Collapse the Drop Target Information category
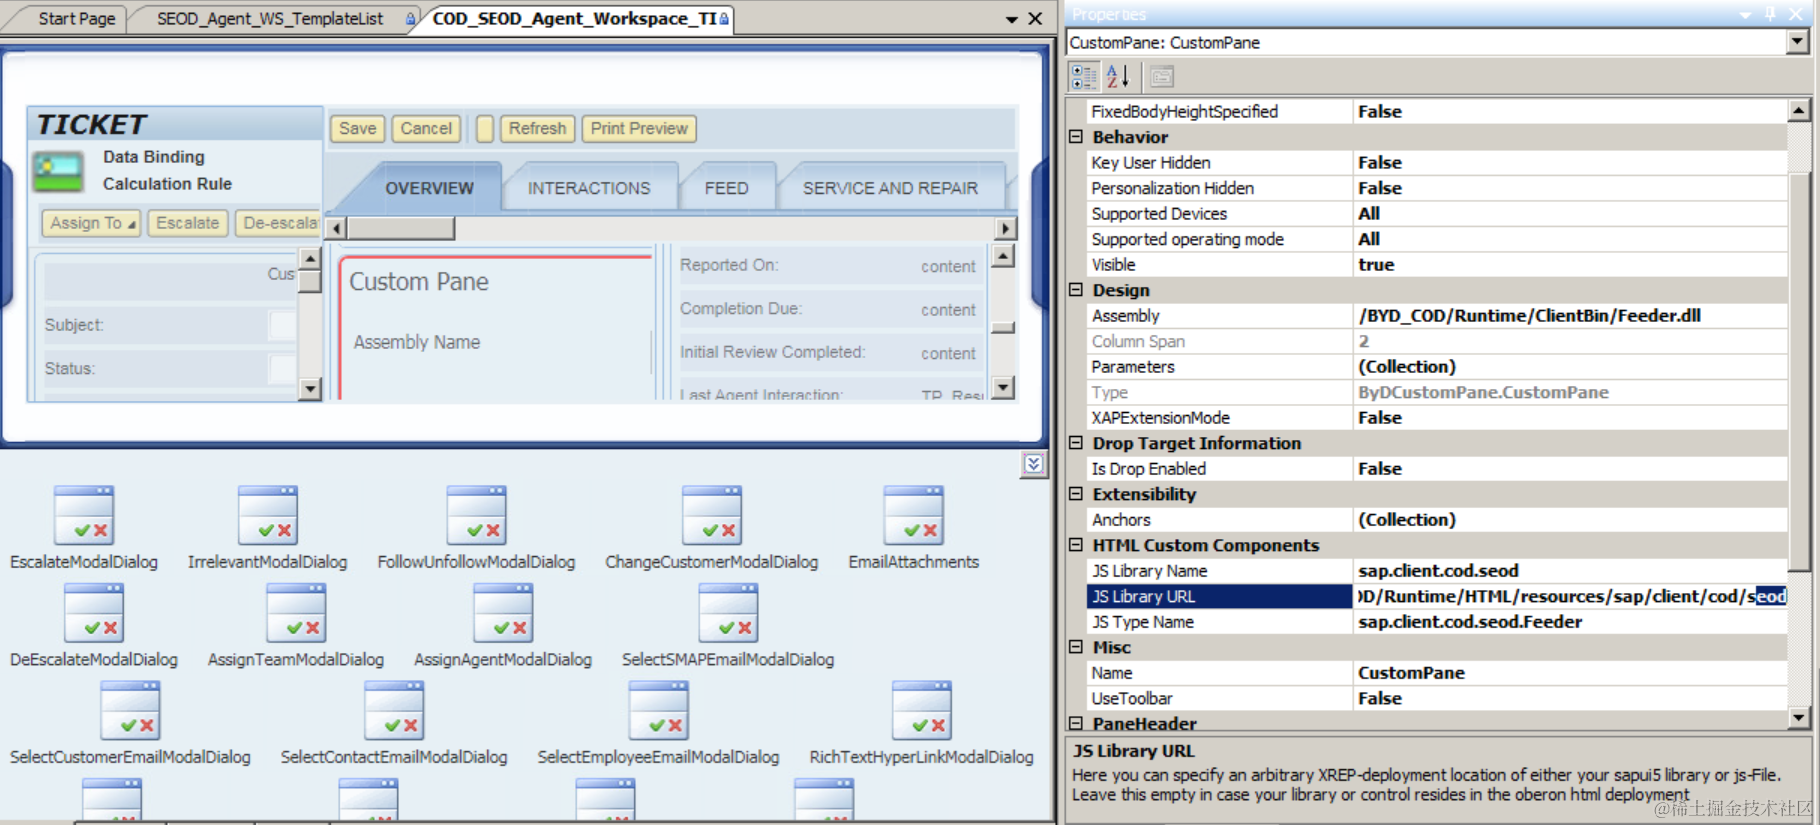The height and width of the screenshot is (825, 1820). tap(1076, 443)
